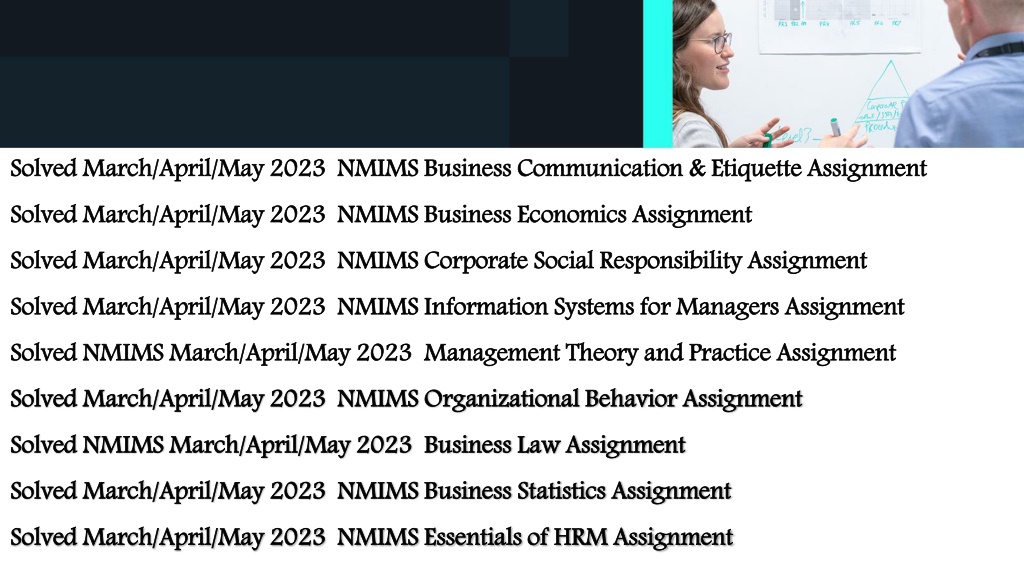Image resolution: width=1024 pixels, height=576 pixels.
Task: Click the whiteboard meeting photo
Action: [x=848, y=73]
